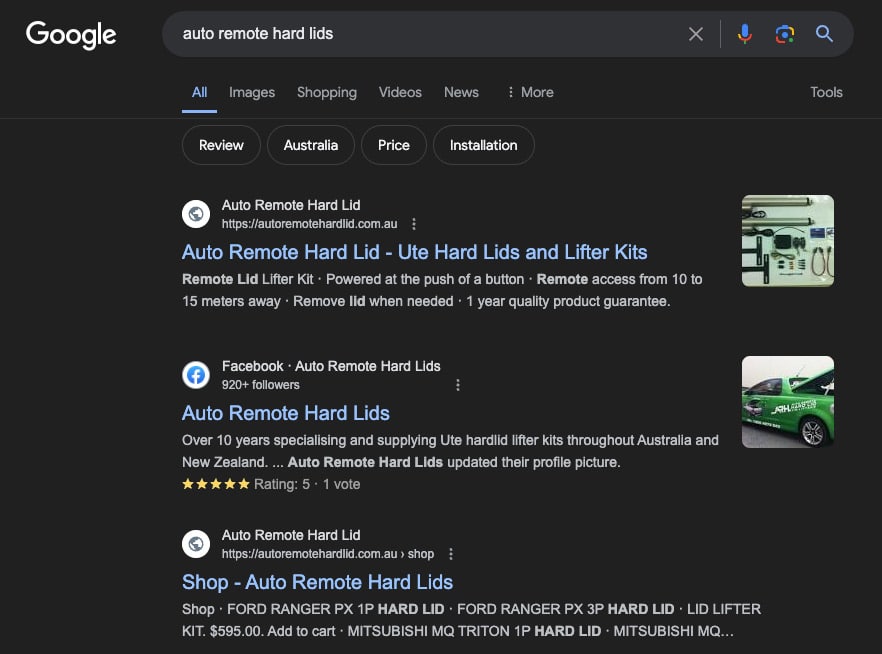Click the https://autoremotehardlid.com.au URL text
This screenshot has height=654, width=882.
309,224
